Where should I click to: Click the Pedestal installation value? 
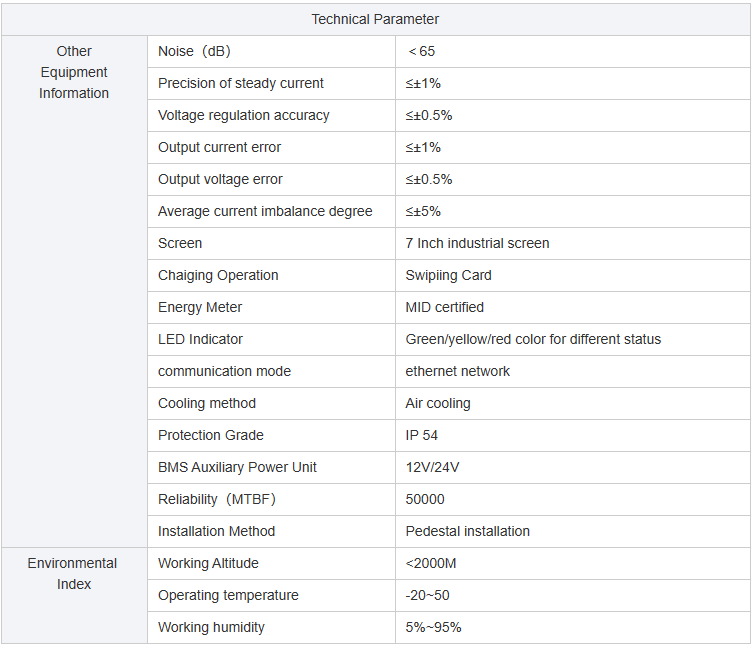pyautogui.click(x=468, y=531)
